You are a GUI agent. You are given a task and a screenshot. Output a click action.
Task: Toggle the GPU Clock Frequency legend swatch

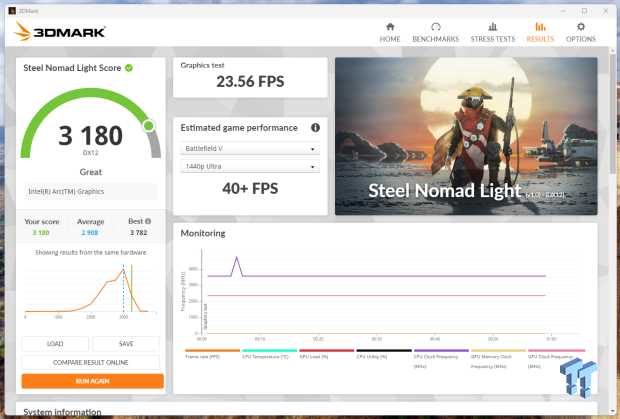(x=556, y=350)
